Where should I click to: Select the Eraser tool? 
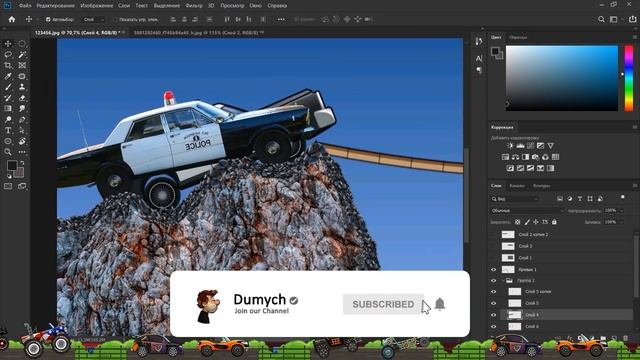tap(22, 98)
